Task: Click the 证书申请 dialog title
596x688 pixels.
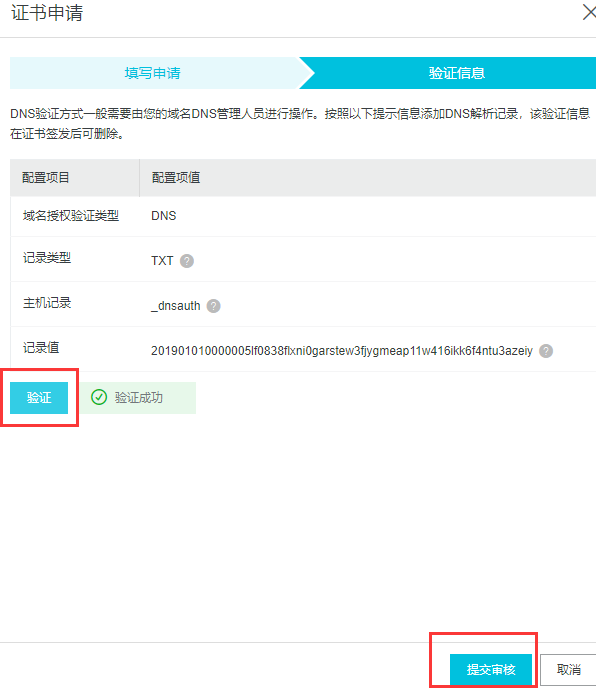Action: (x=47, y=13)
